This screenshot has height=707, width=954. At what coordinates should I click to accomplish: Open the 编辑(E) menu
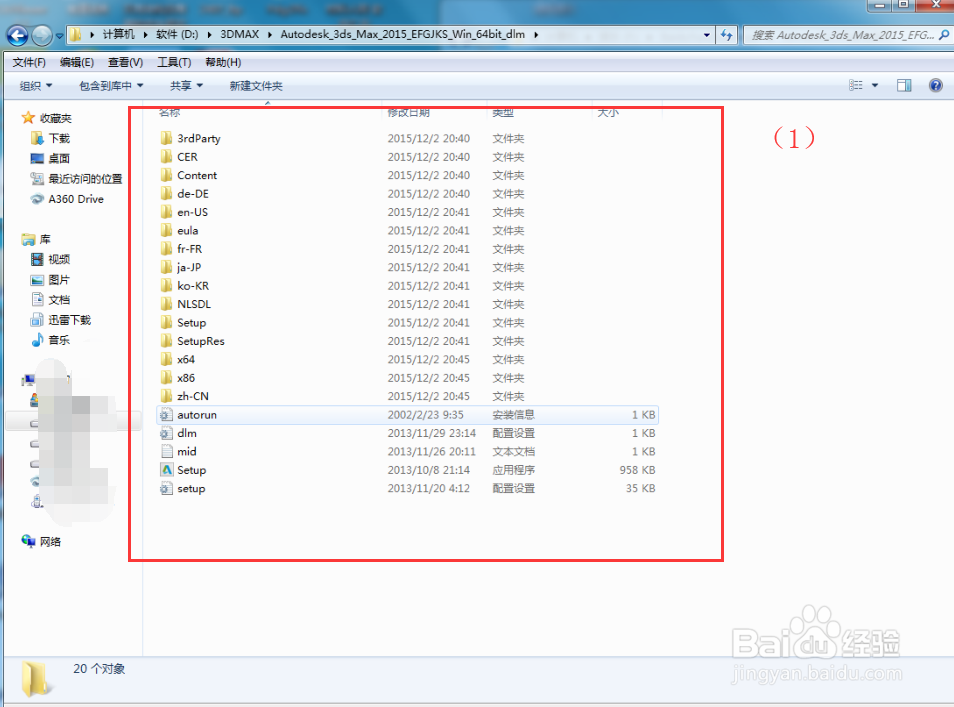[x=77, y=62]
